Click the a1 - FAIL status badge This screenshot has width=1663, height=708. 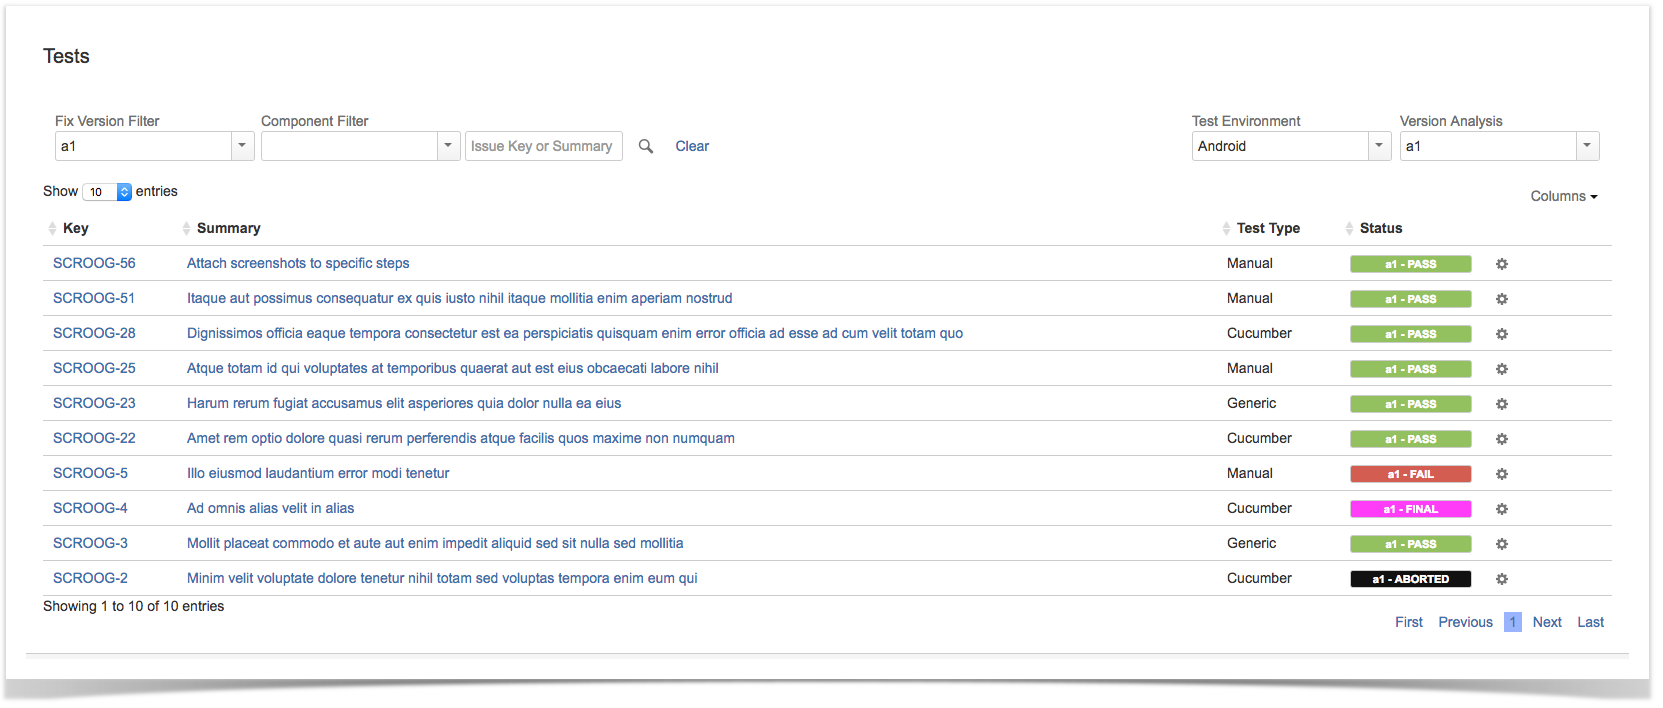click(x=1411, y=474)
